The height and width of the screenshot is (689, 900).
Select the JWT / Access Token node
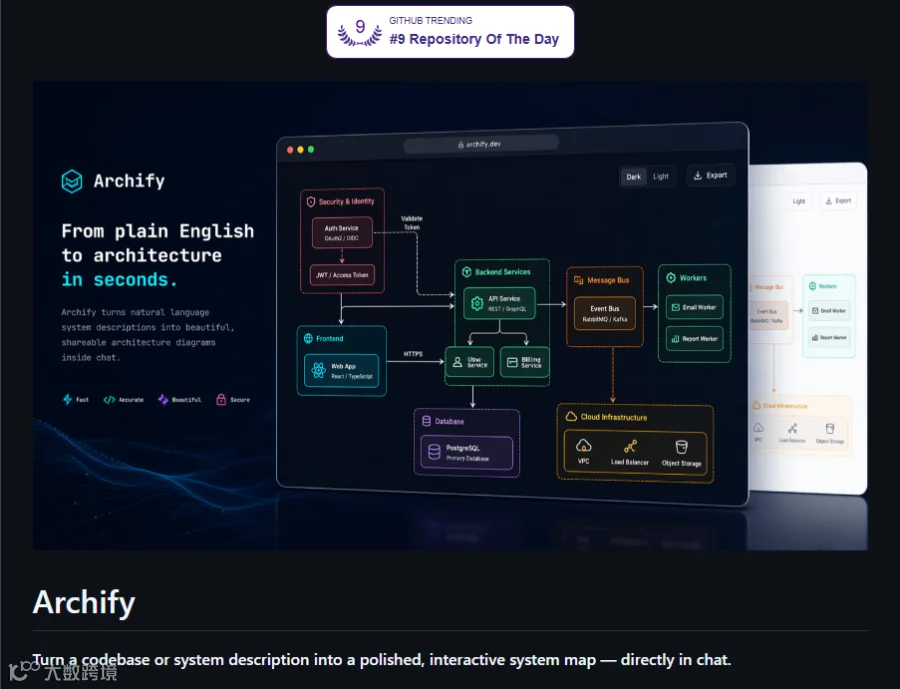342,274
